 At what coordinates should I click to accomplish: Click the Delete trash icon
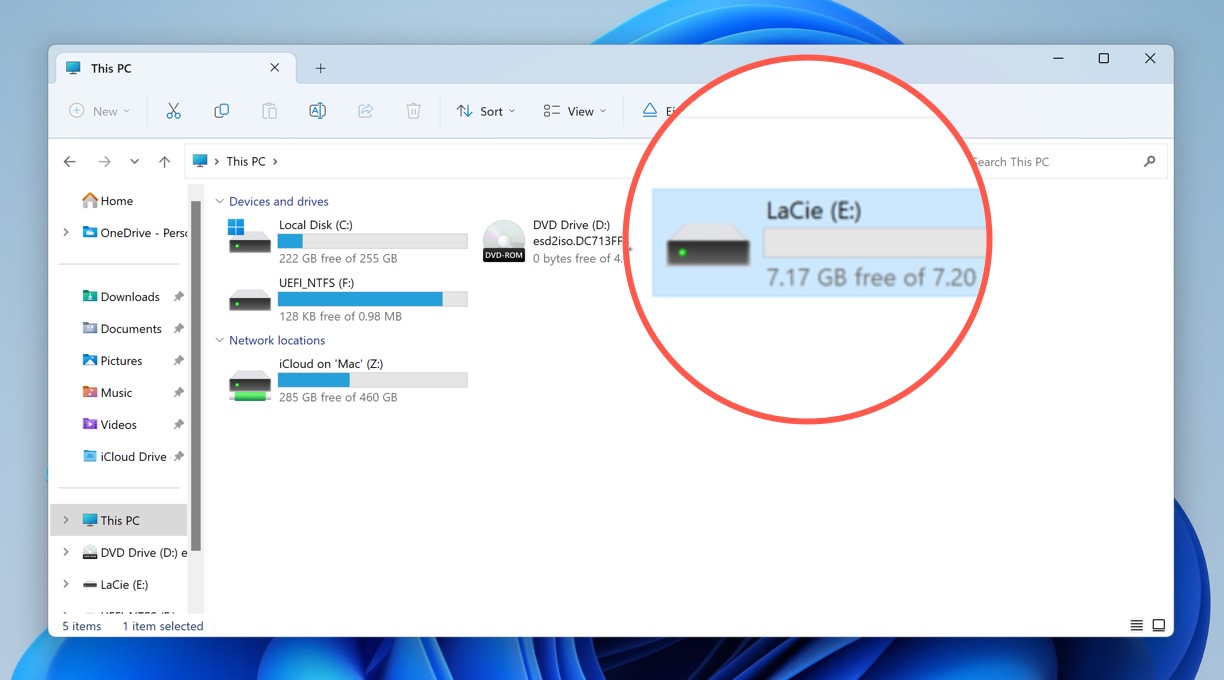click(x=413, y=111)
